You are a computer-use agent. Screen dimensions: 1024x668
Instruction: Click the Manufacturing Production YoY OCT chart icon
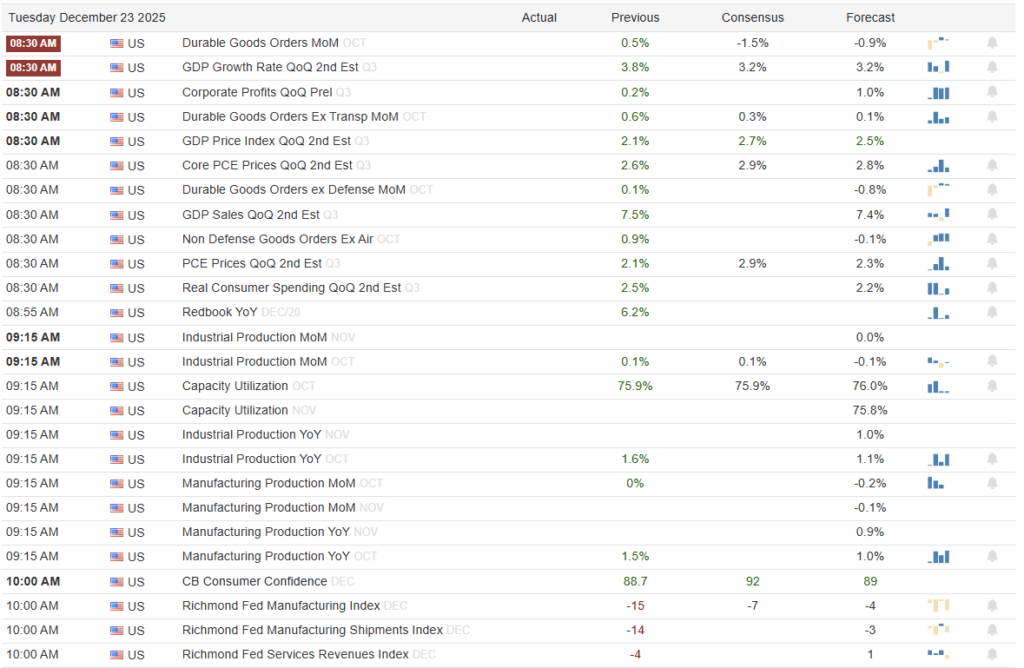coord(938,556)
